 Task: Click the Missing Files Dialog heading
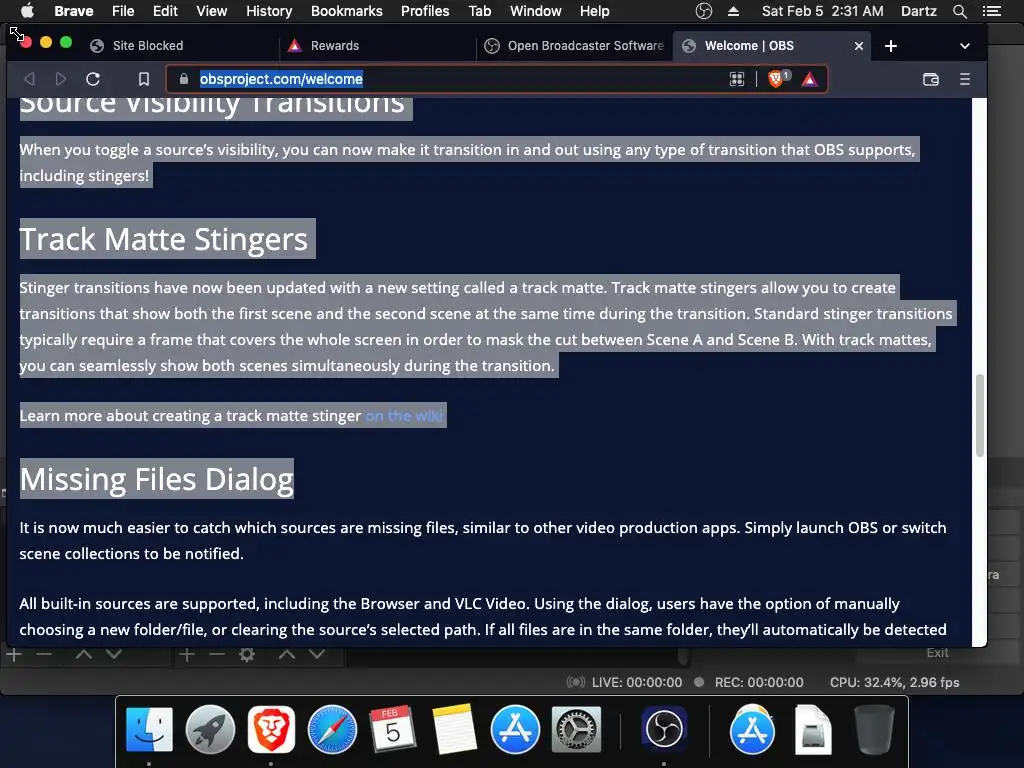pos(157,479)
